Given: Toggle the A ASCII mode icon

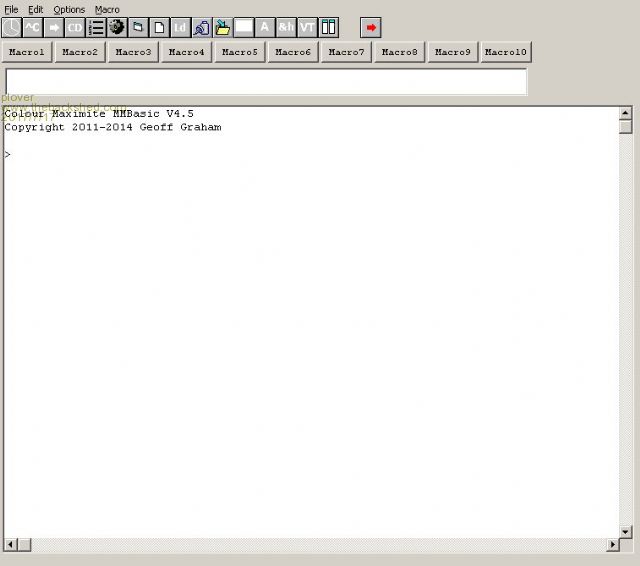Looking at the screenshot, I should (265, 28).
